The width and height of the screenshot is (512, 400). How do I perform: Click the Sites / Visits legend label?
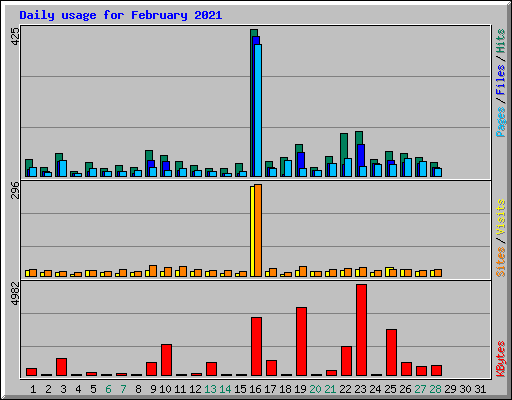[x=500, y=238]
